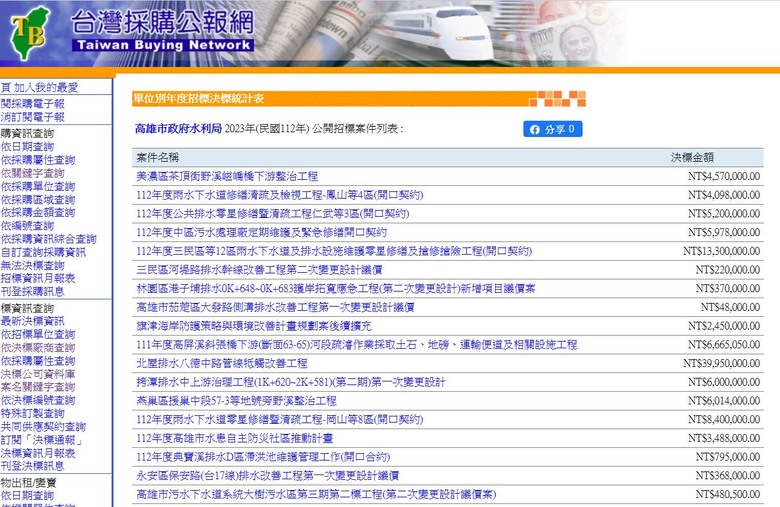Viewport: 780px width, 507px height.
Task: Open 林園區港子埔排水0K+648~0K+683護岸拓寬應急工程 case
Action: pos(336,289)
